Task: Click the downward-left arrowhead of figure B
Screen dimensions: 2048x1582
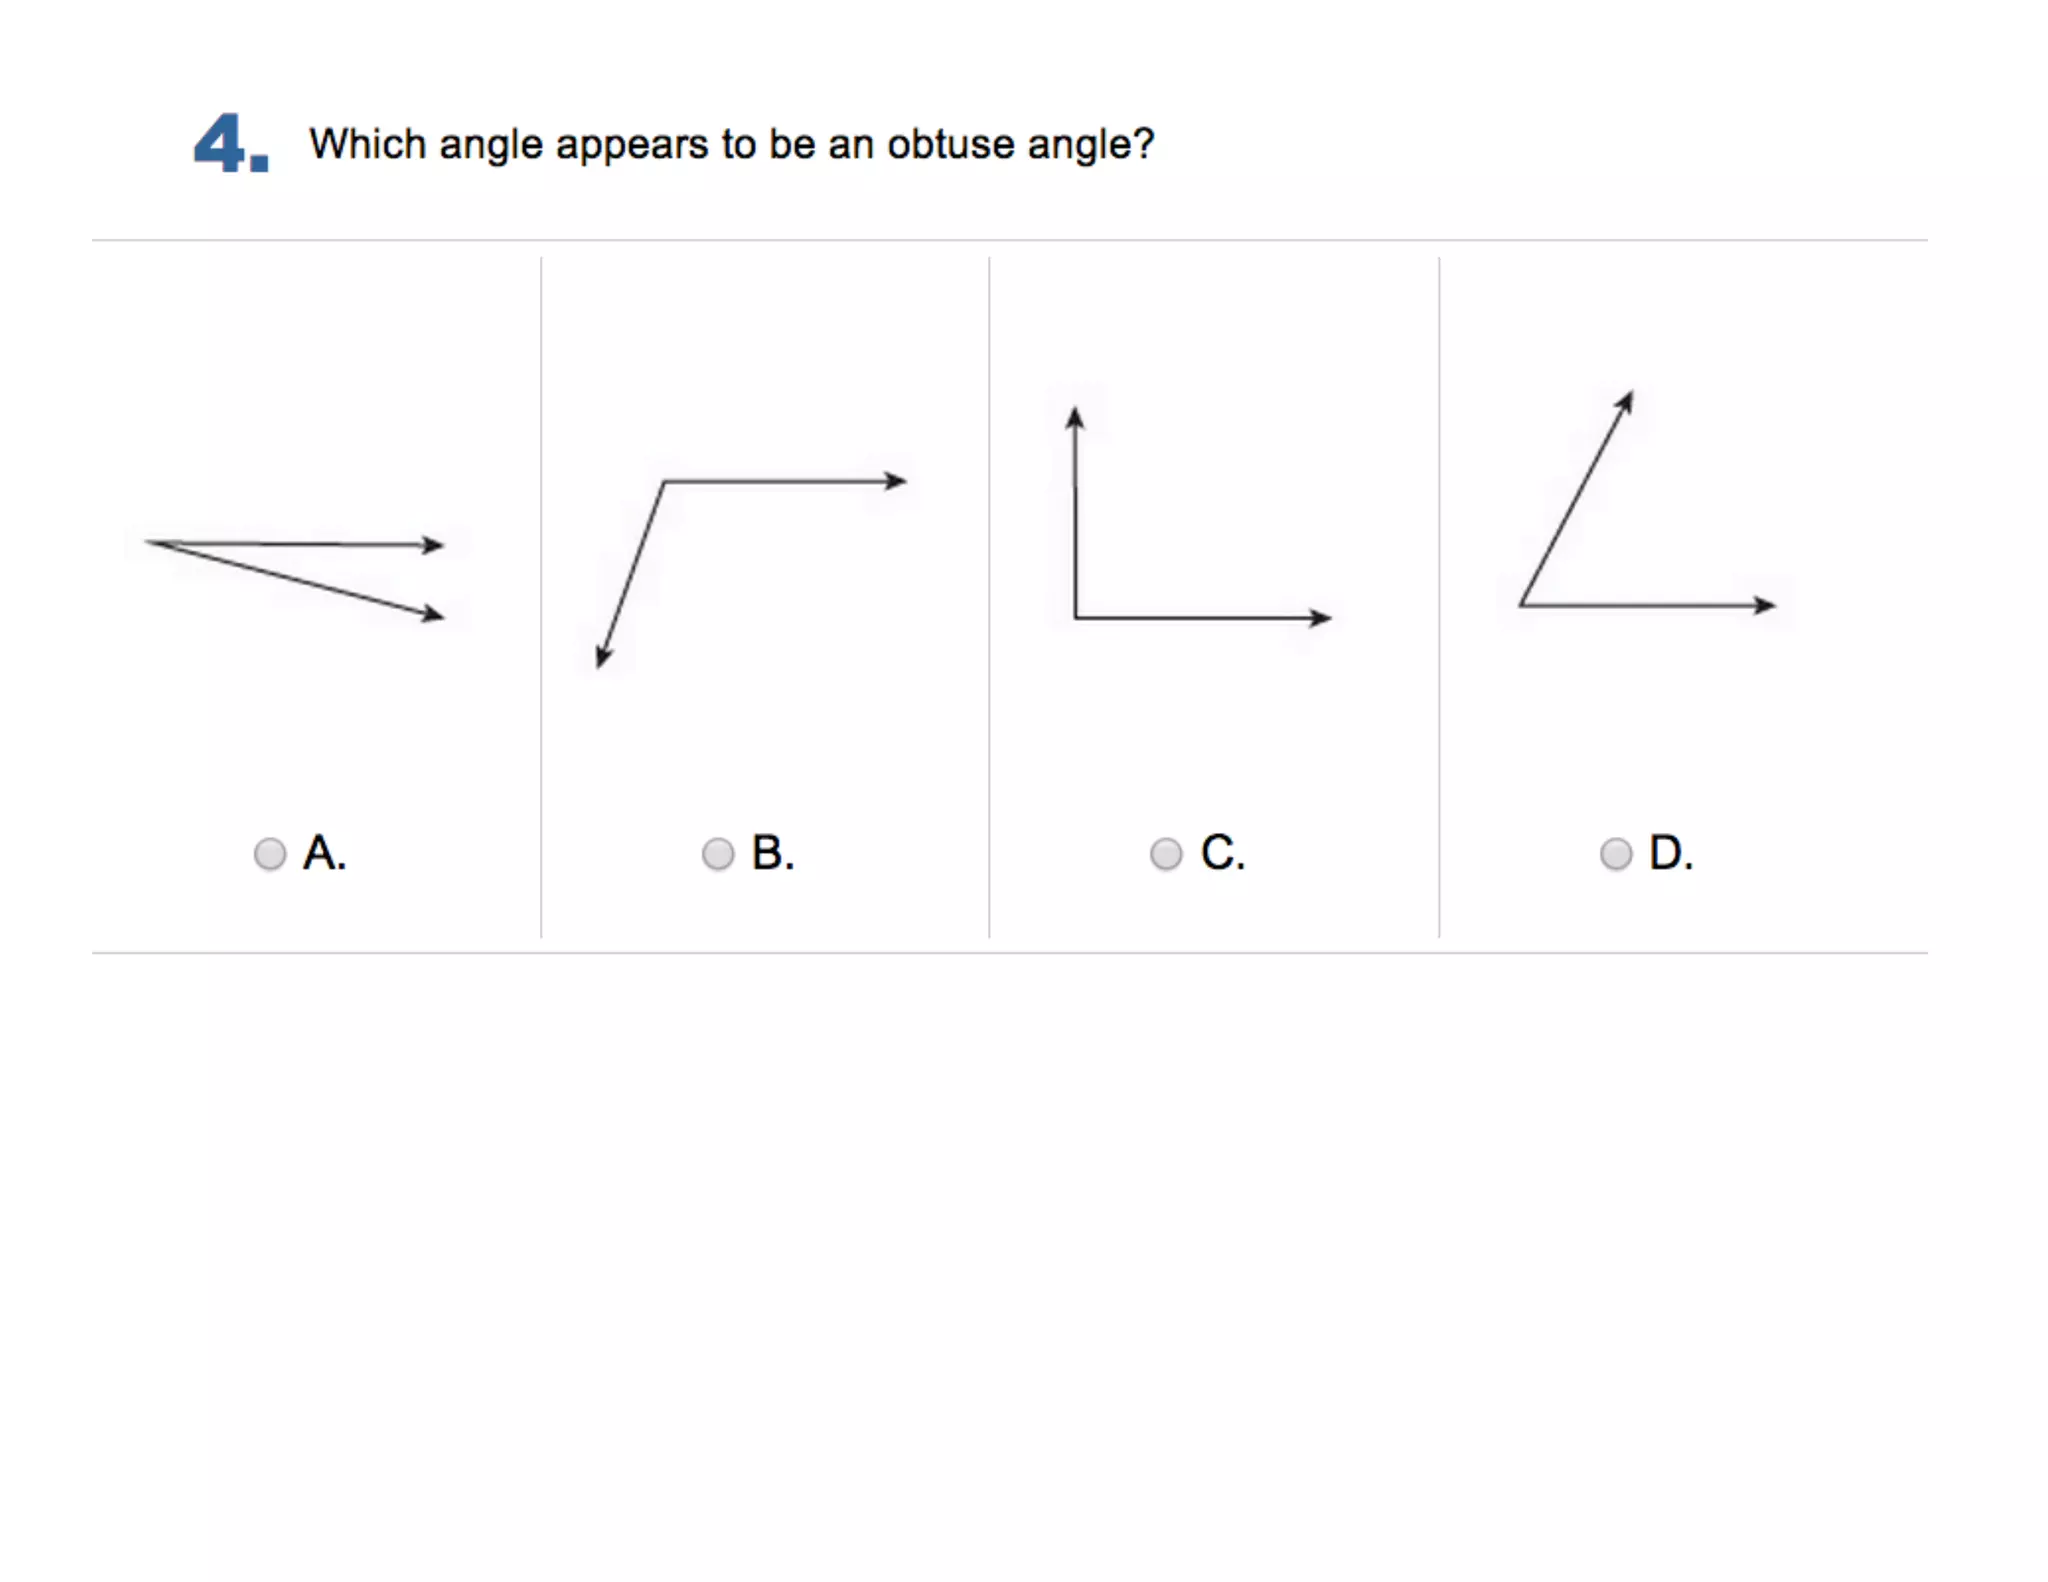Action: (602, 656)
